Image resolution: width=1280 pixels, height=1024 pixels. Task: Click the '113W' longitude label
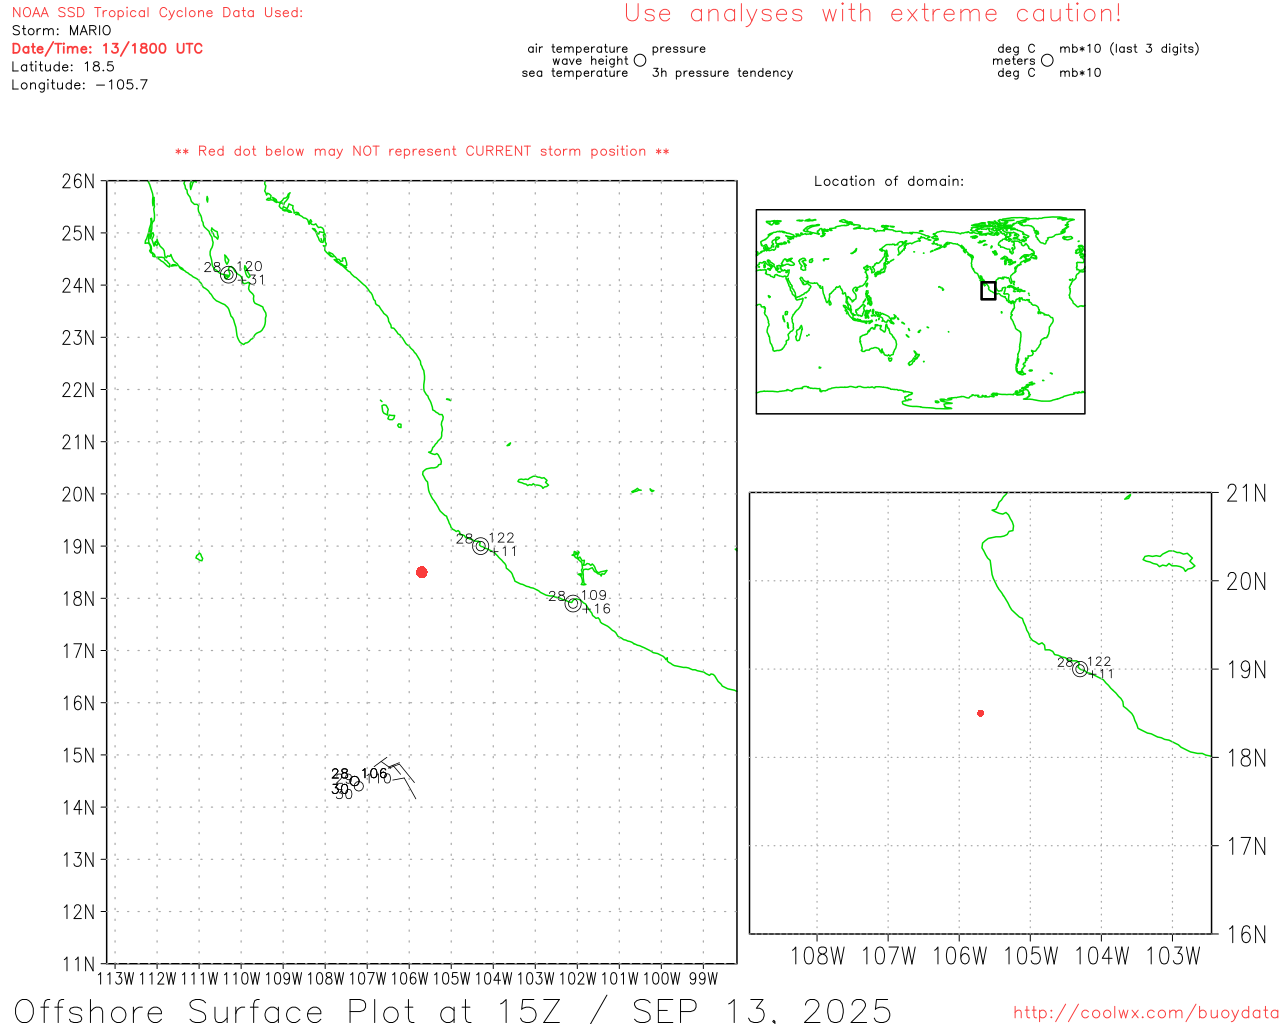pos(115,979)
